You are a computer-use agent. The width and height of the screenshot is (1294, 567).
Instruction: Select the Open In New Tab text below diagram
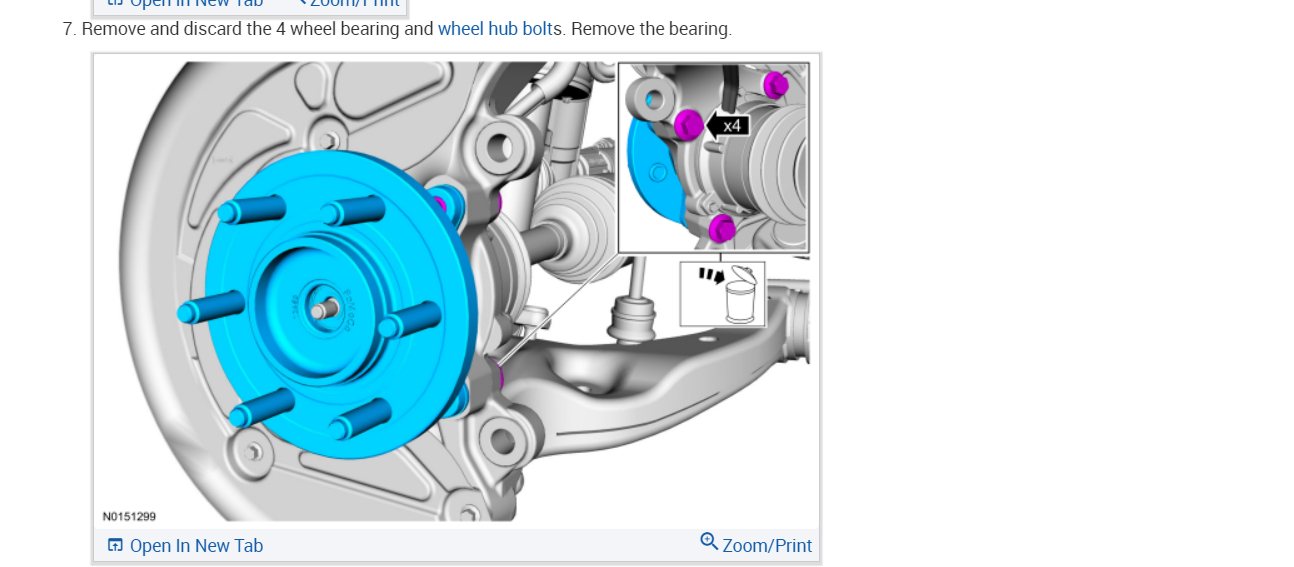196,546
